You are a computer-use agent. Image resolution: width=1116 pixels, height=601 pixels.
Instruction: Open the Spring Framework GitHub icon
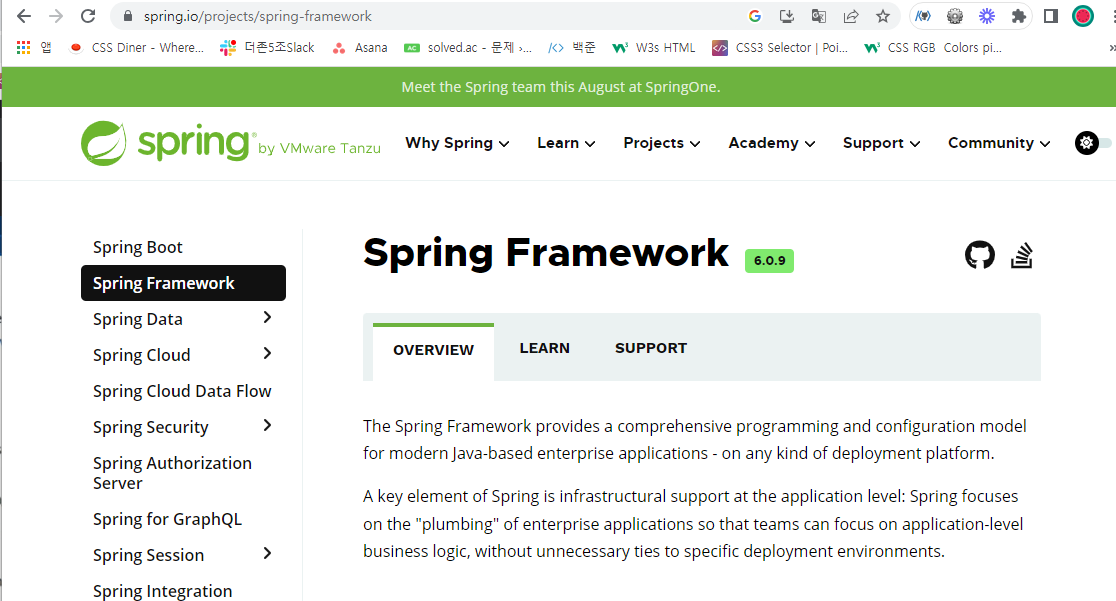[x=979, y=255]
